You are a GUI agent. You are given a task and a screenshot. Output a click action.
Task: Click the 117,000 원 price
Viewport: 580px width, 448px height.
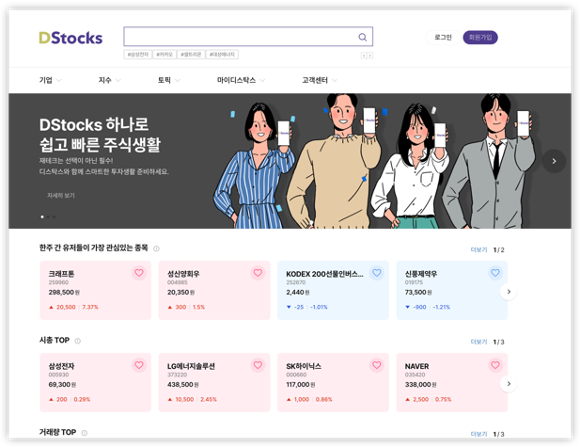301,385
